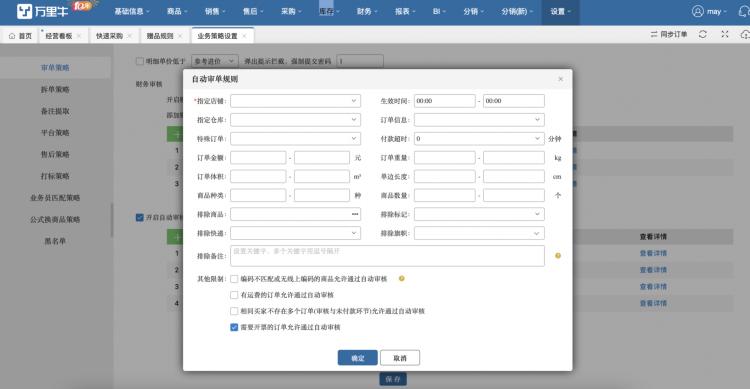
Task: Open the may user account icon
Action: tap(698, 11)
